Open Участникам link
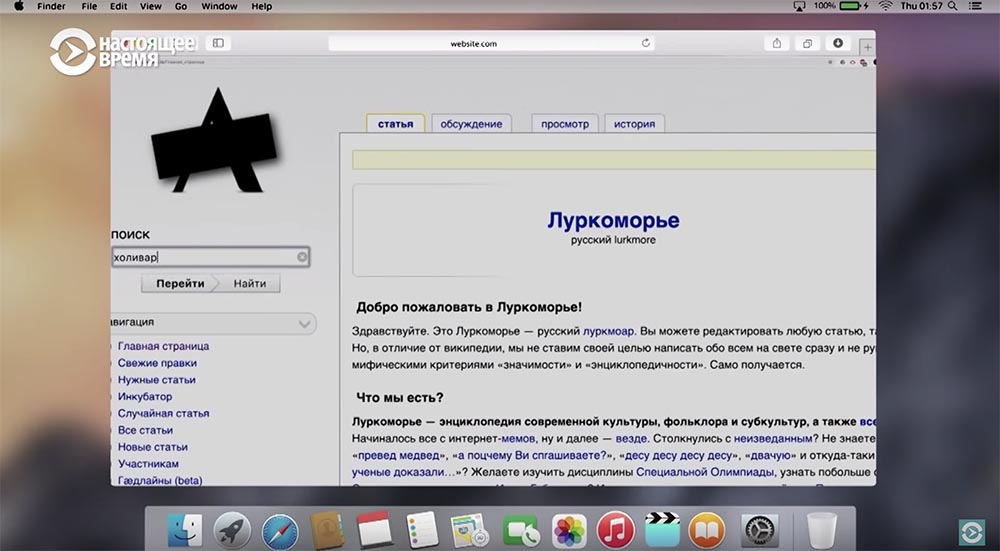This screenshot has width=1000, height=551. point(148,464)
